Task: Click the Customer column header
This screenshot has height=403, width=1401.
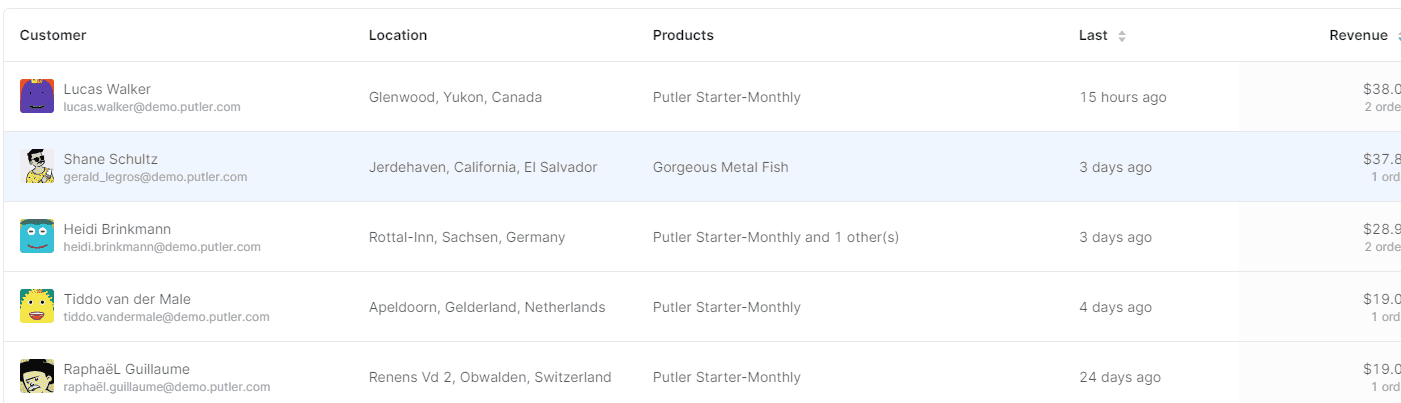Action: [x=53, y=36]
